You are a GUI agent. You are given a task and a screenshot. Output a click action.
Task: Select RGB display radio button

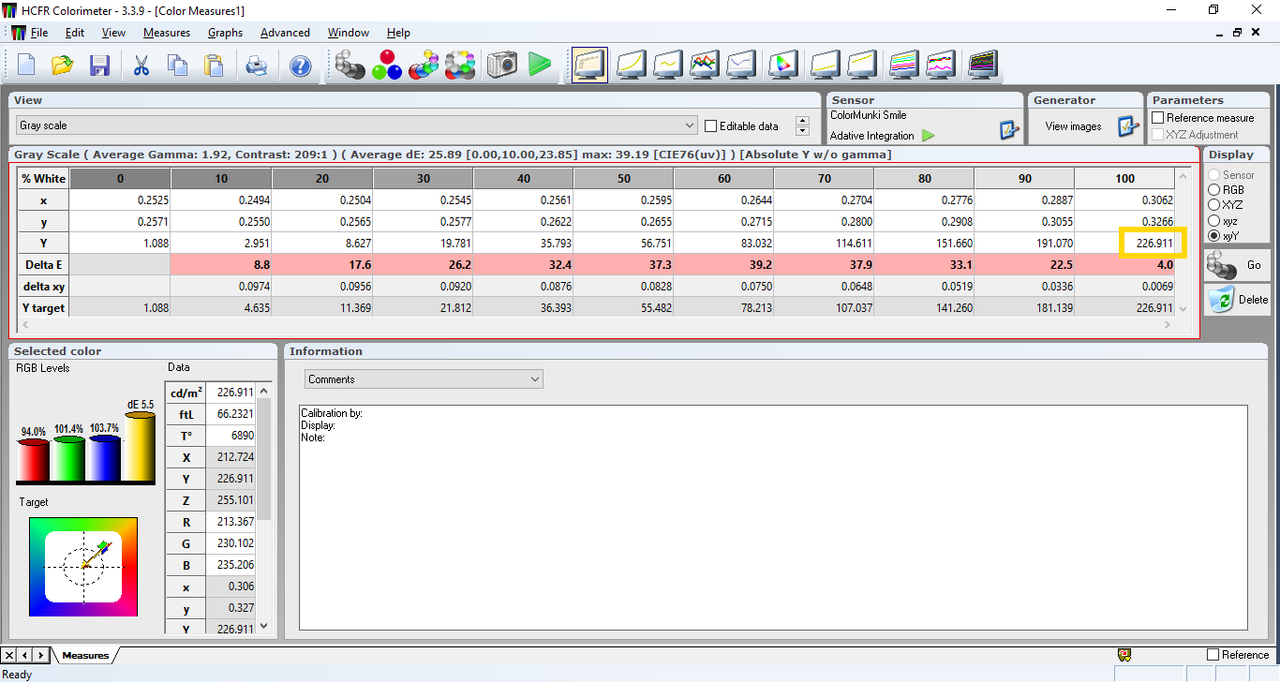pyautogui.click(x=1214, y=189)
